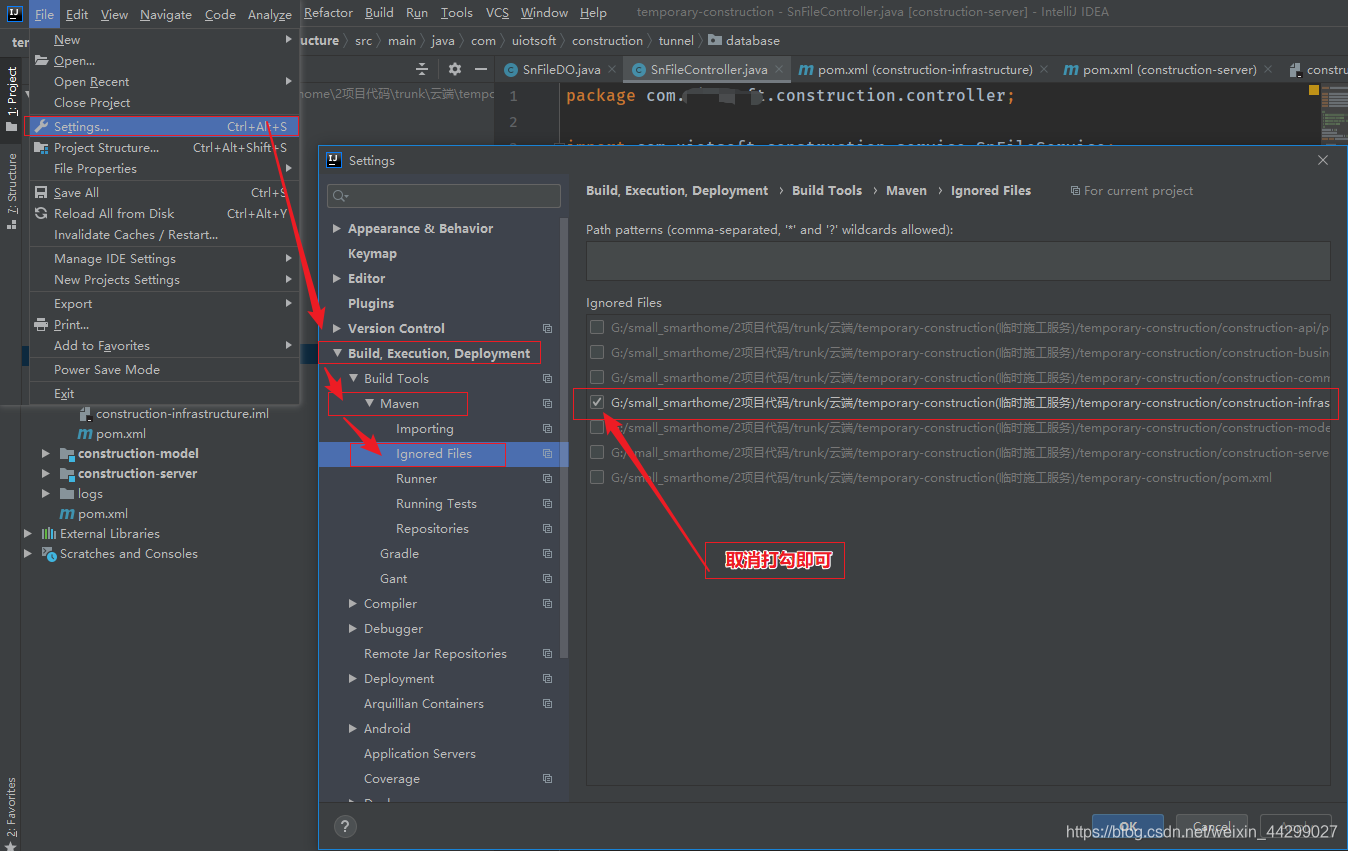
Task: Click the Settings search input field
Action: [444, 196]
